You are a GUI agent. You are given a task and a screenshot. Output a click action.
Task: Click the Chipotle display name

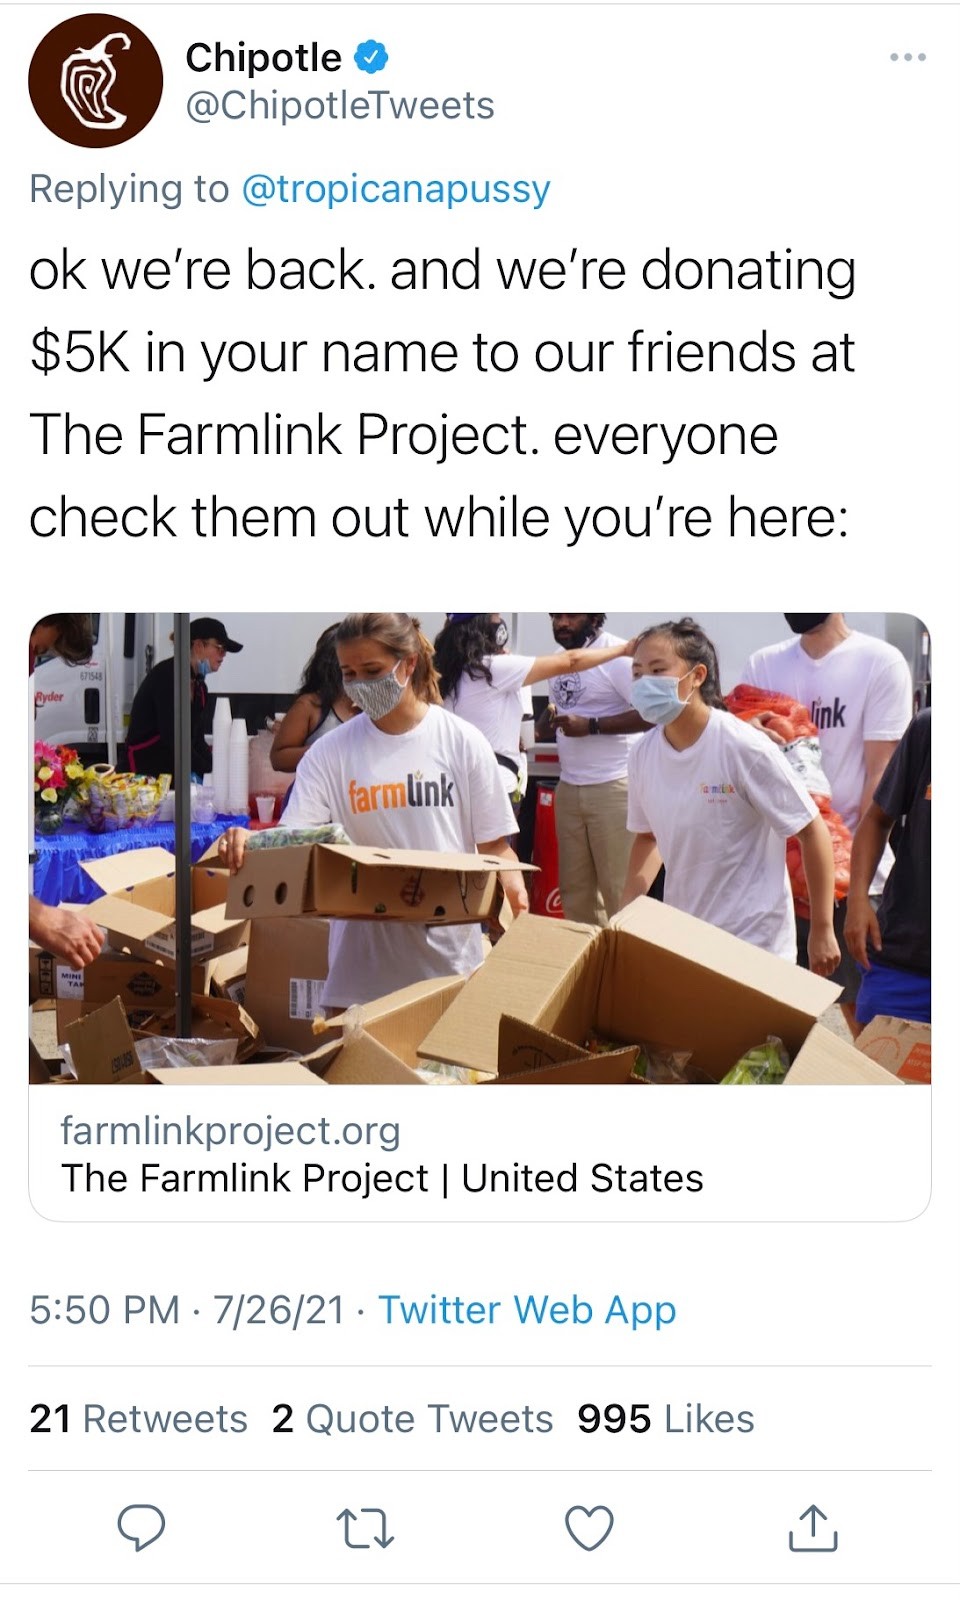coord(263,58)
